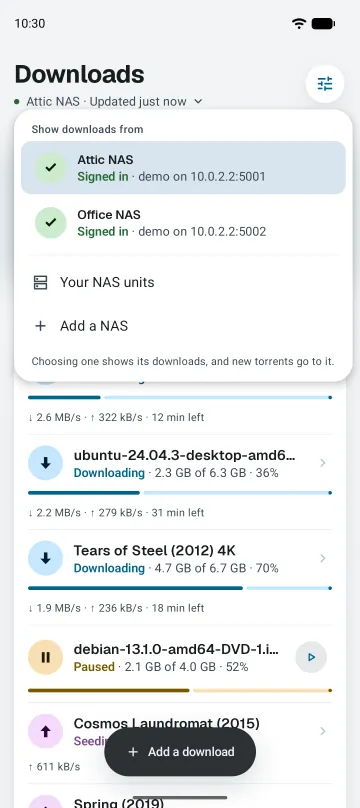Click the debian pause status icon
The width and height of the screenshot is (360, 808).
[45, 657]
